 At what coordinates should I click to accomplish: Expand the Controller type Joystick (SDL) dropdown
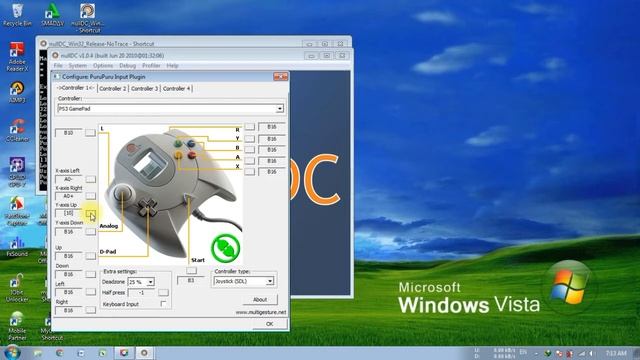(270, 281)
